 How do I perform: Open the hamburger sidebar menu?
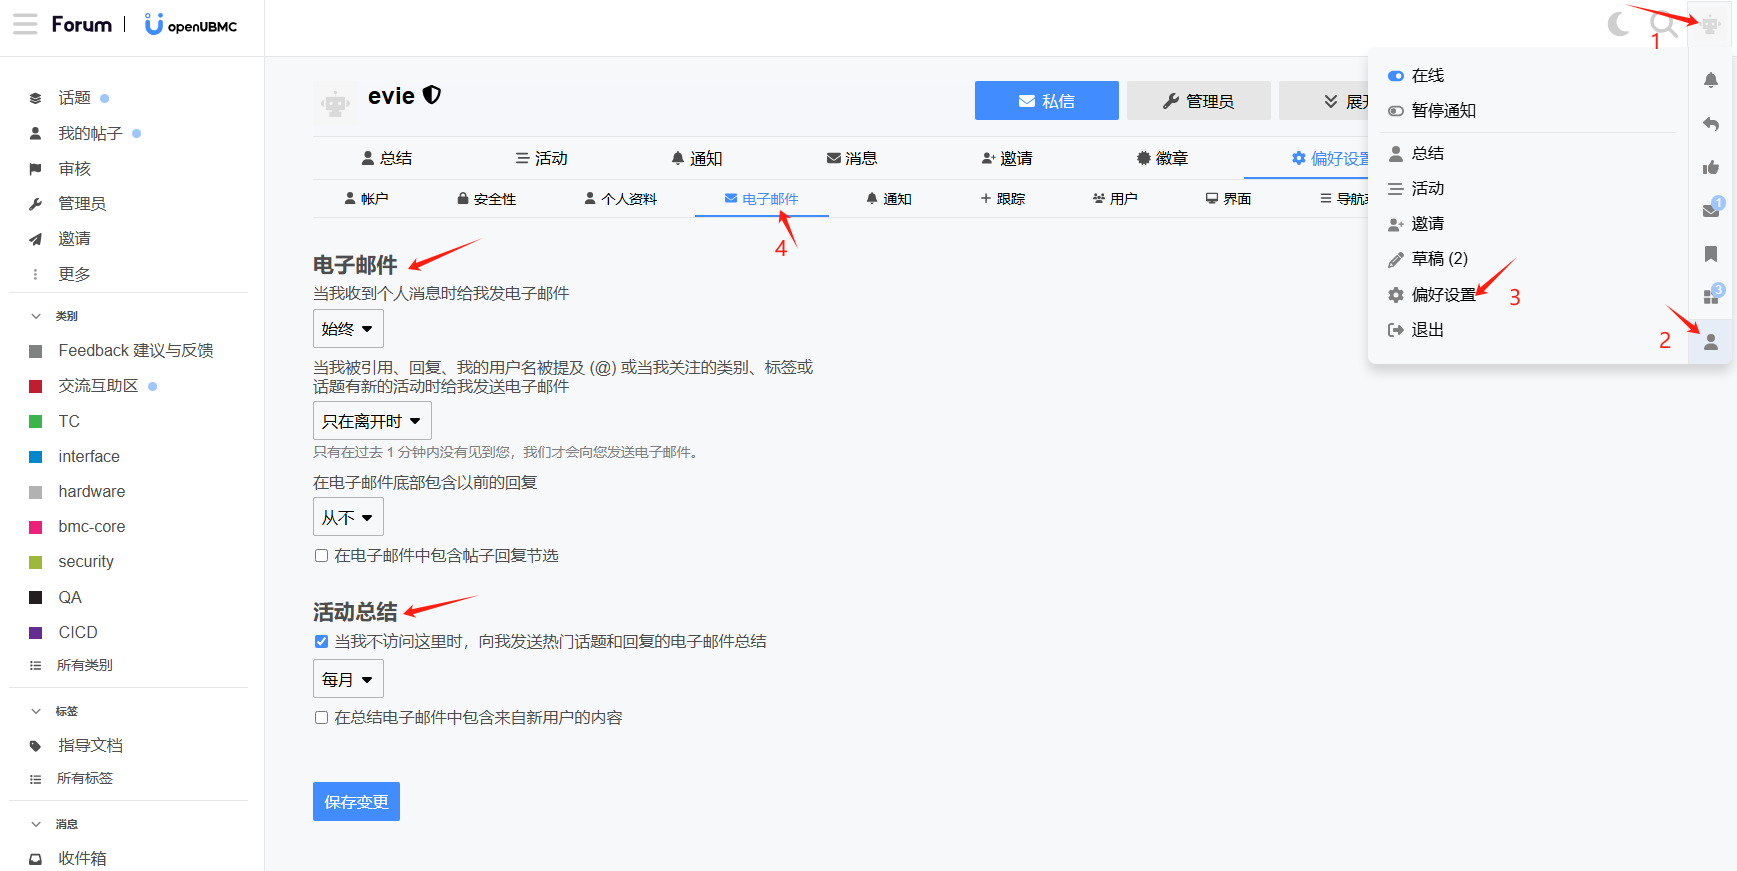tap(25, 24)
